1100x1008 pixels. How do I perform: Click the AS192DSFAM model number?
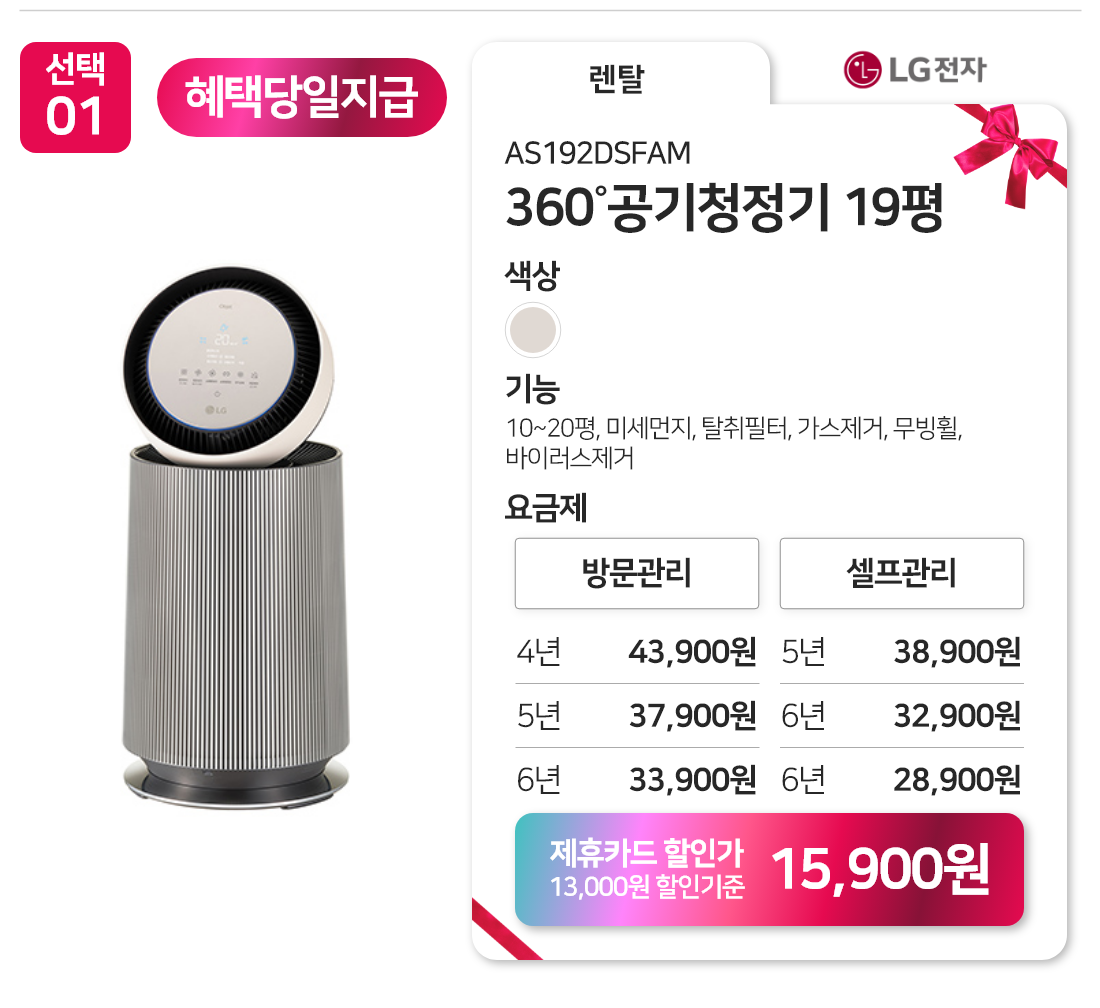(x=598, y=153)
